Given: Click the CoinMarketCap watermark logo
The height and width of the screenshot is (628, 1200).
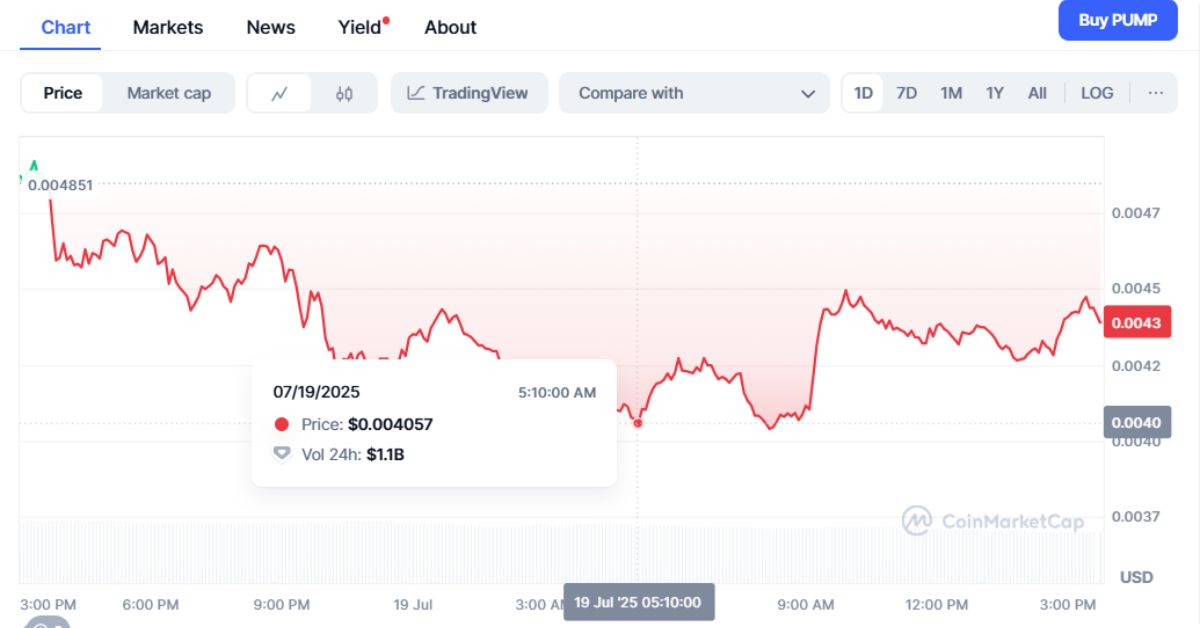Looking at the screenshot, I should pyautogui.click(x=917, y=521).
